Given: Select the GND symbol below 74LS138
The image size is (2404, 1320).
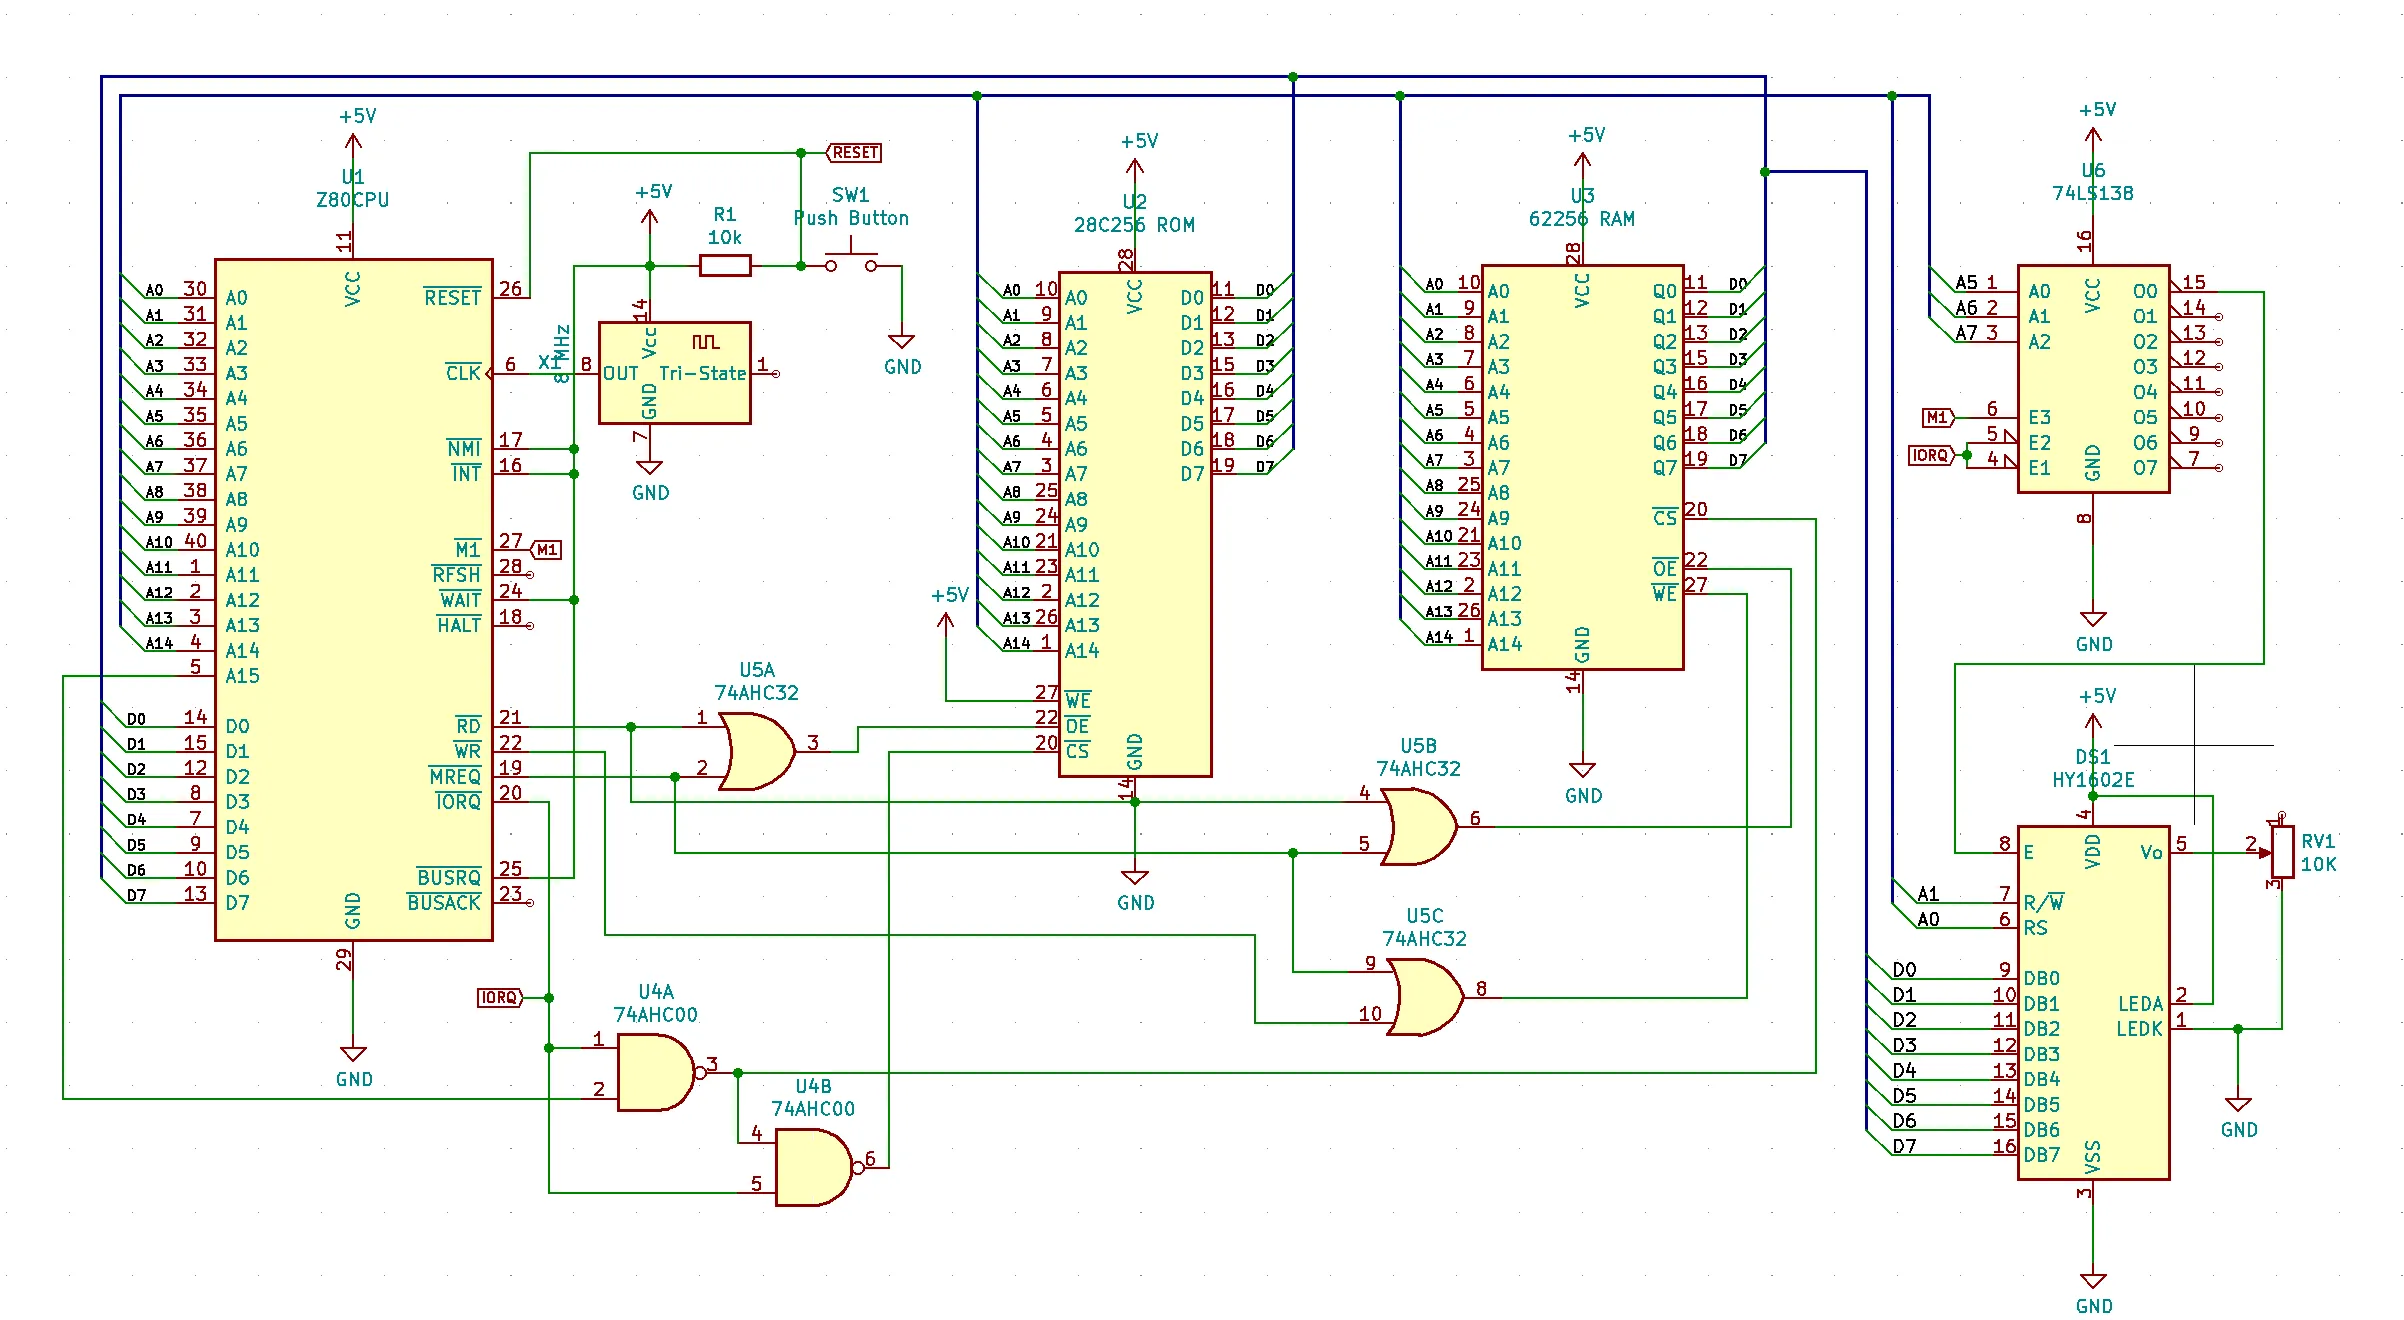Looking at the screenshot, I should pyautogui.click(x=2093, y=632).
